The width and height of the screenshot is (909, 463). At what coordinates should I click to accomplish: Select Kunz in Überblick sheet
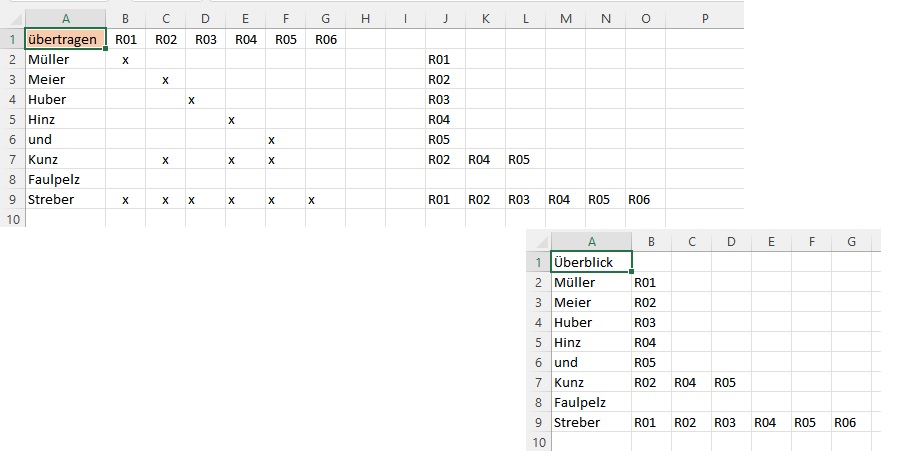pyautogui.click(x=591, y=382)
